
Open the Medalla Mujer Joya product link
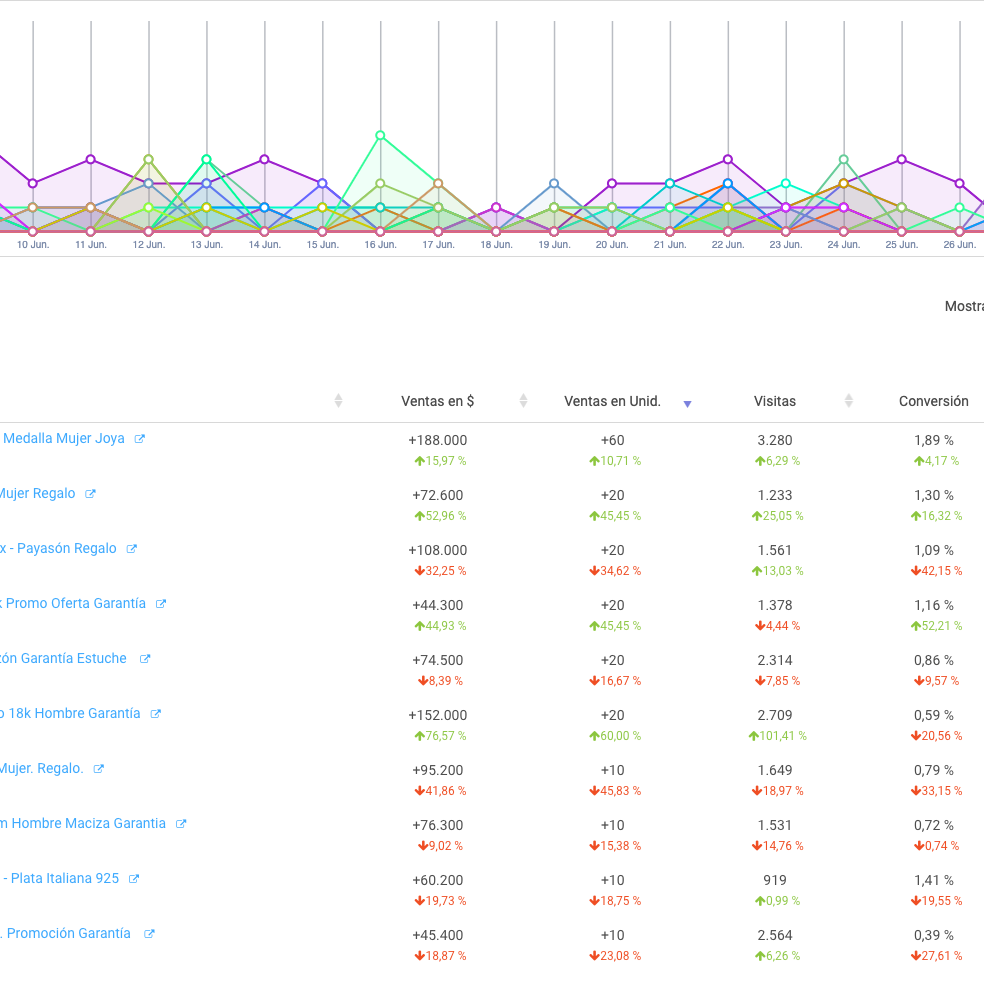click(63, 438)
